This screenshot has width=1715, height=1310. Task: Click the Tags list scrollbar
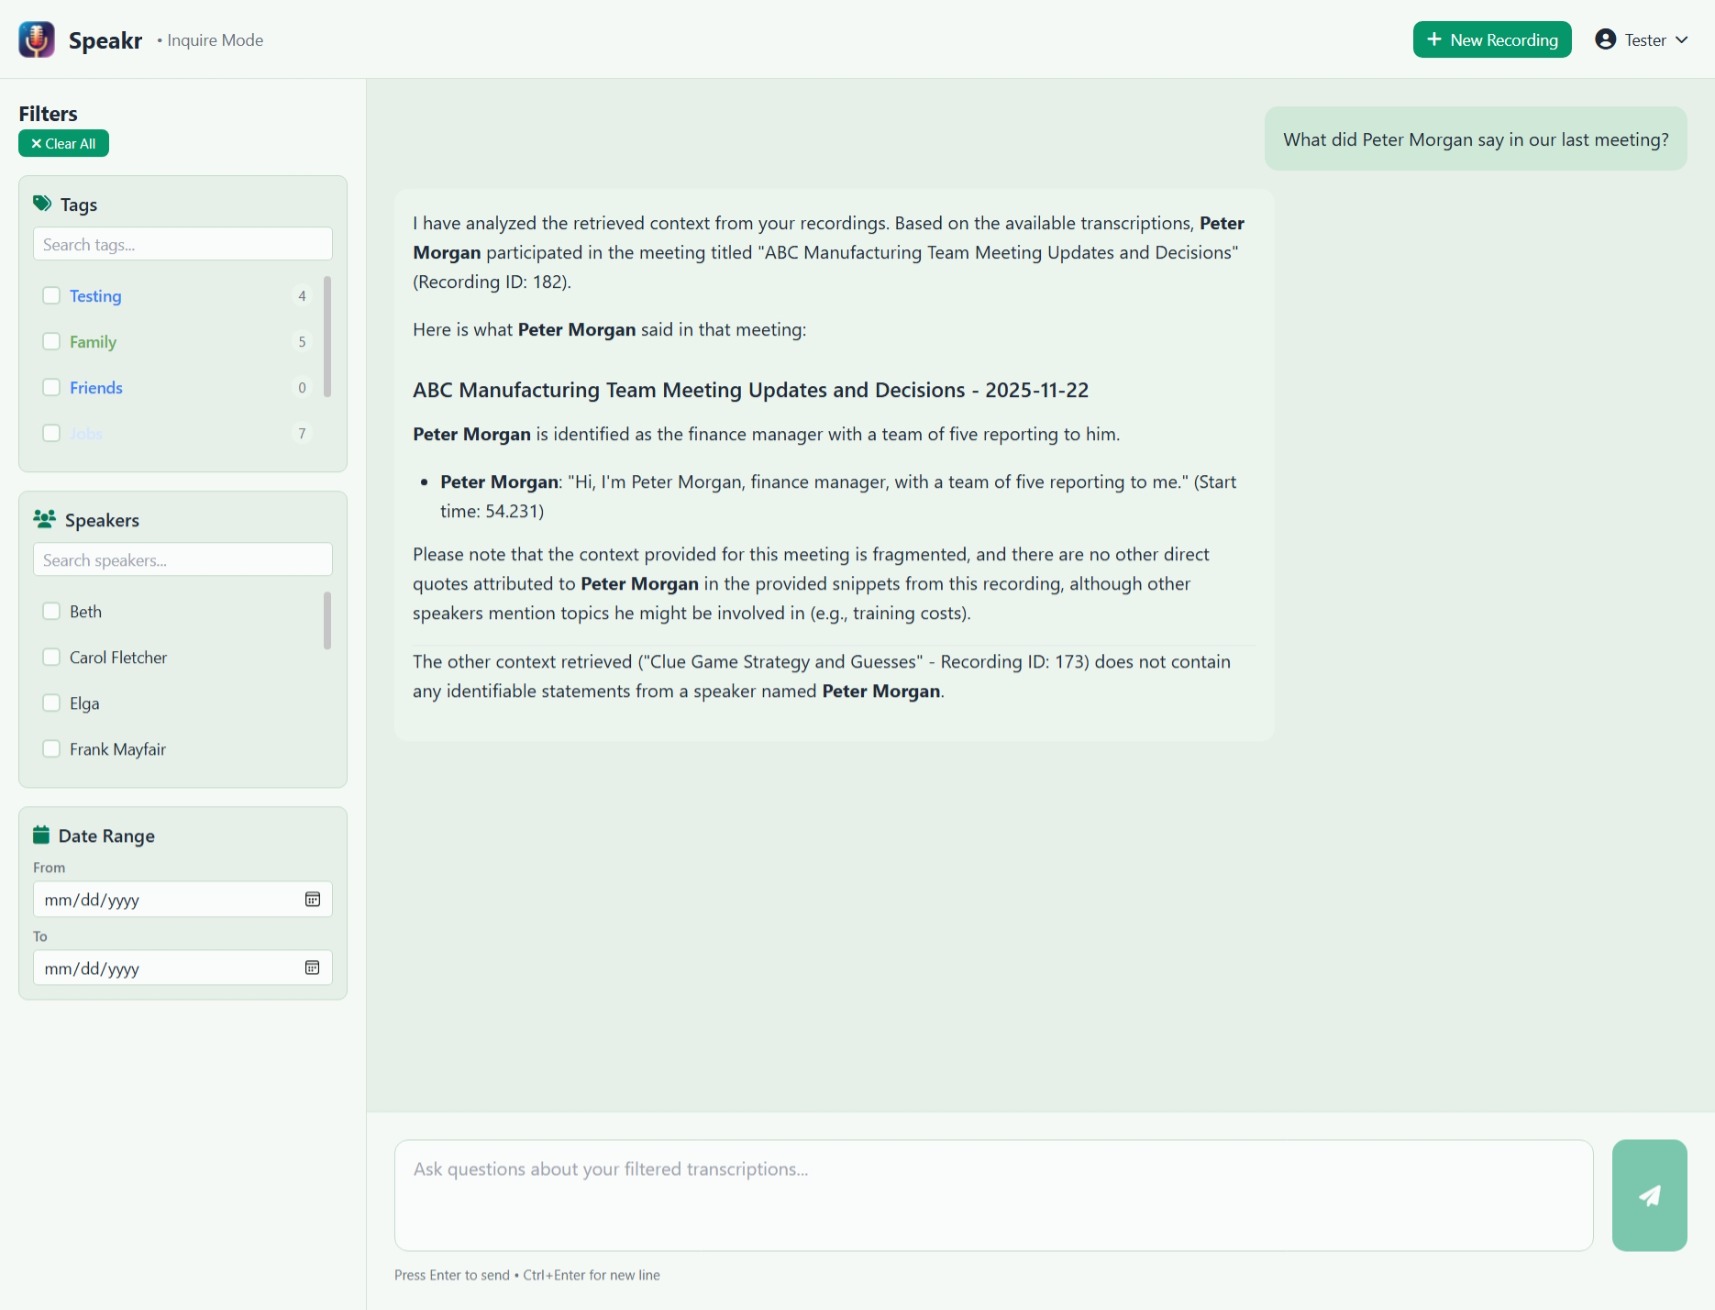coord(327,337)
